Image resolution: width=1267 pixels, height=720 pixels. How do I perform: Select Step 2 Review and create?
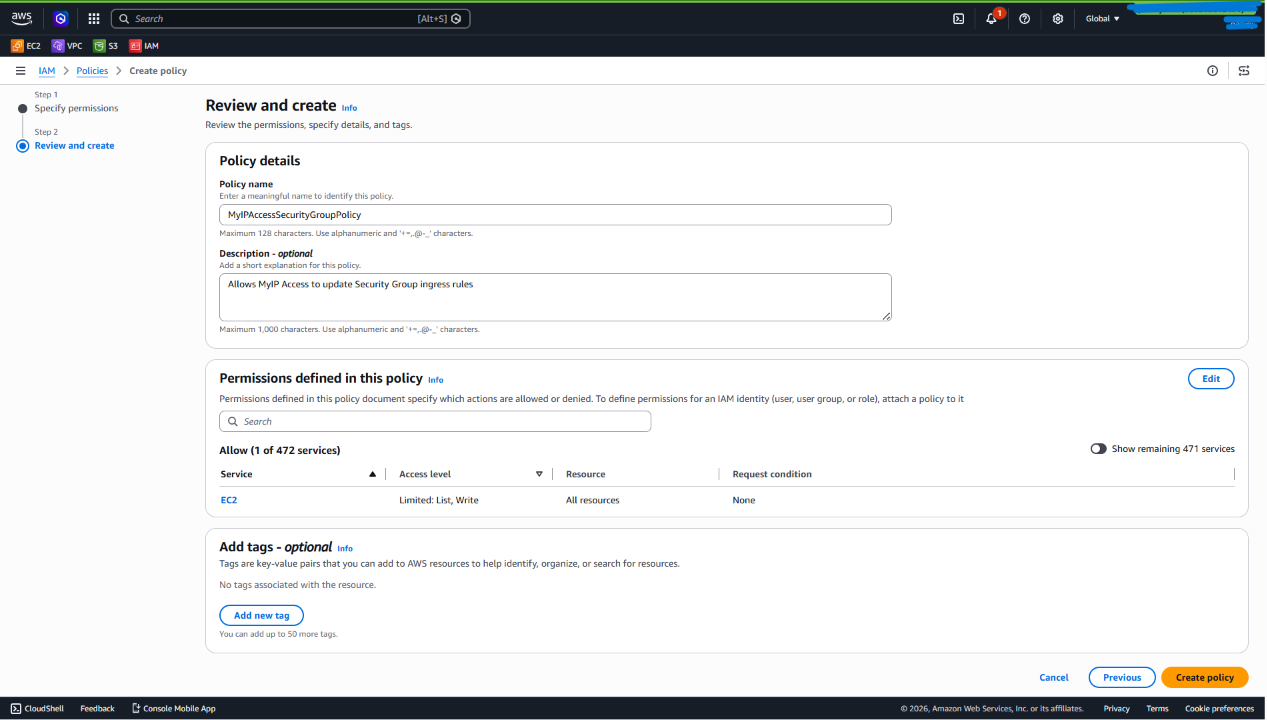click(74, 146)
